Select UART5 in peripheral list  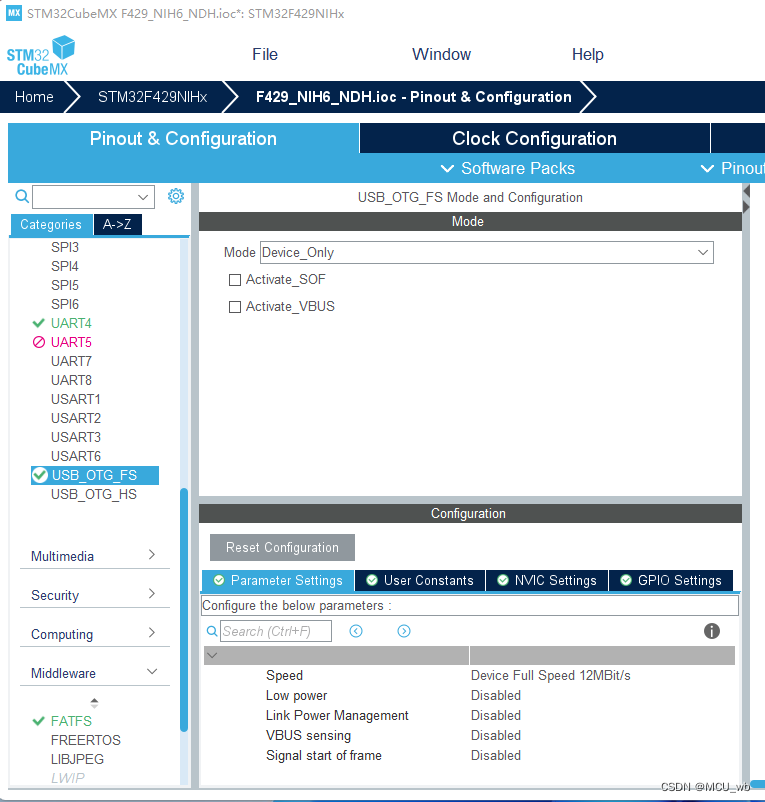click(71, 342)
